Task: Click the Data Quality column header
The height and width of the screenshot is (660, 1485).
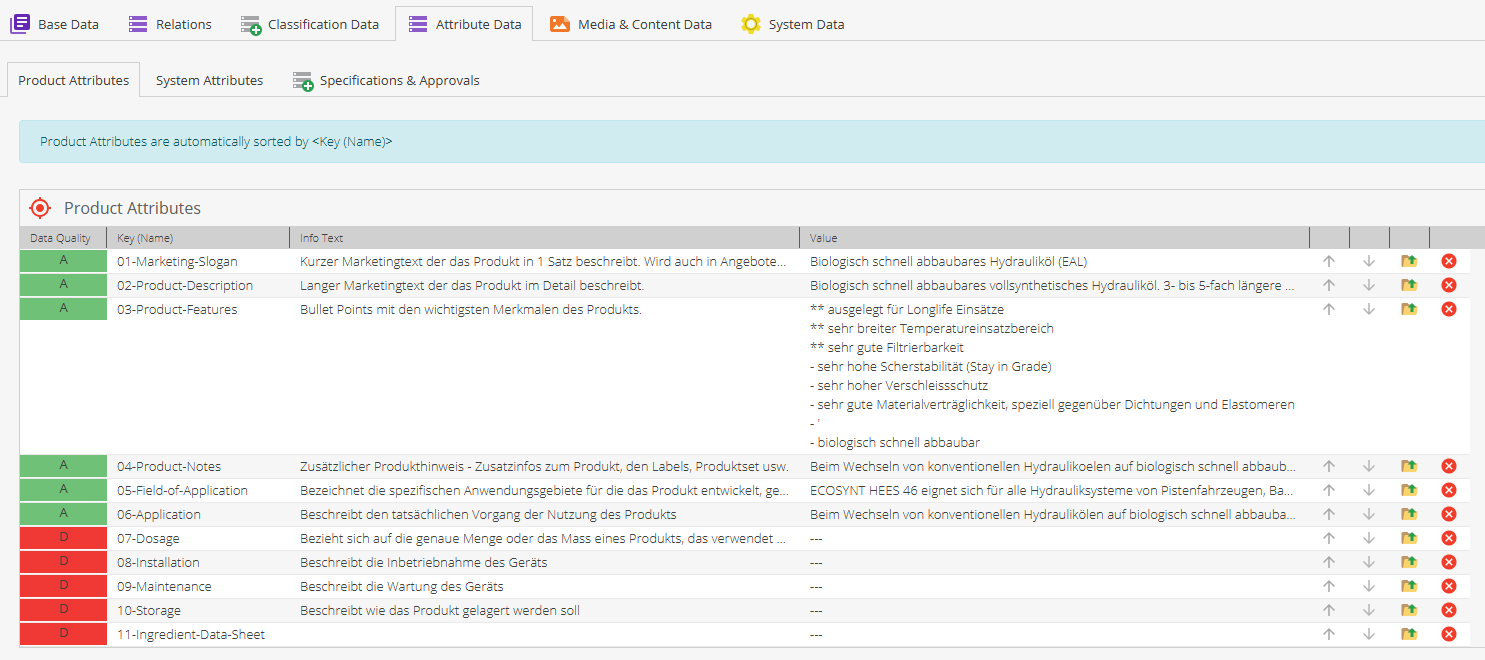Action: 61,238
